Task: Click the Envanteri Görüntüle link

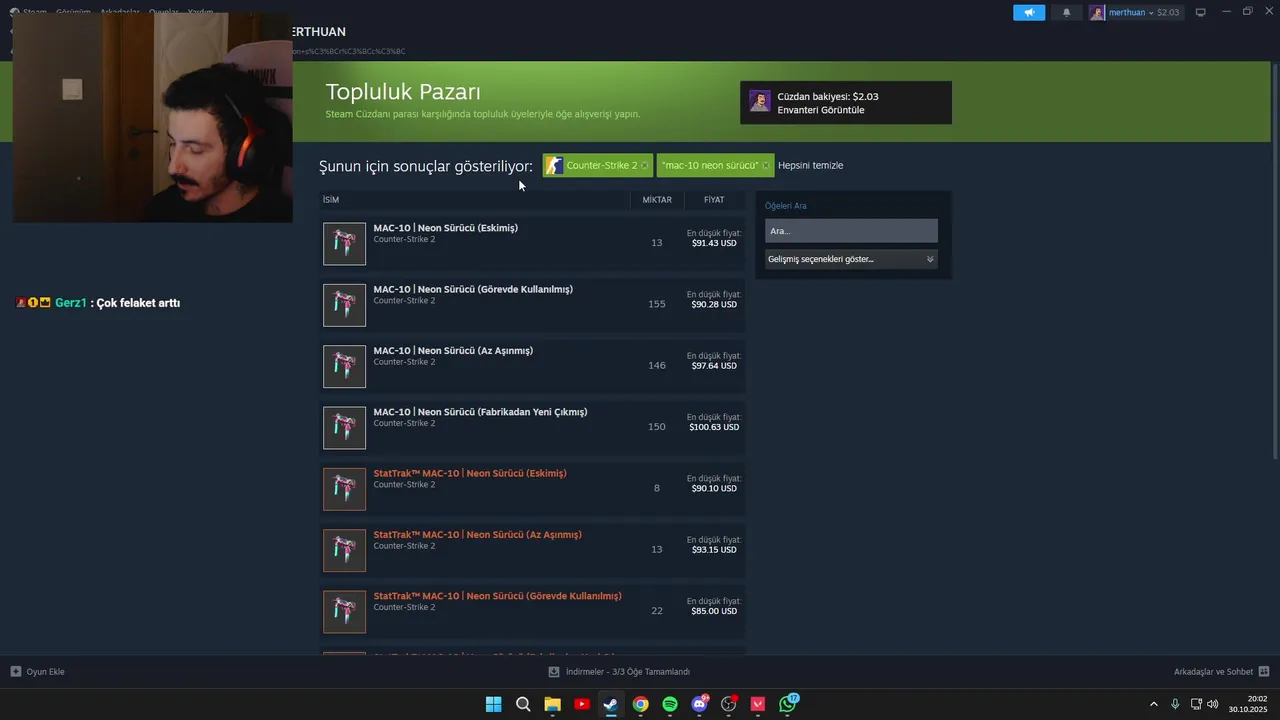Action: point(820,110)
